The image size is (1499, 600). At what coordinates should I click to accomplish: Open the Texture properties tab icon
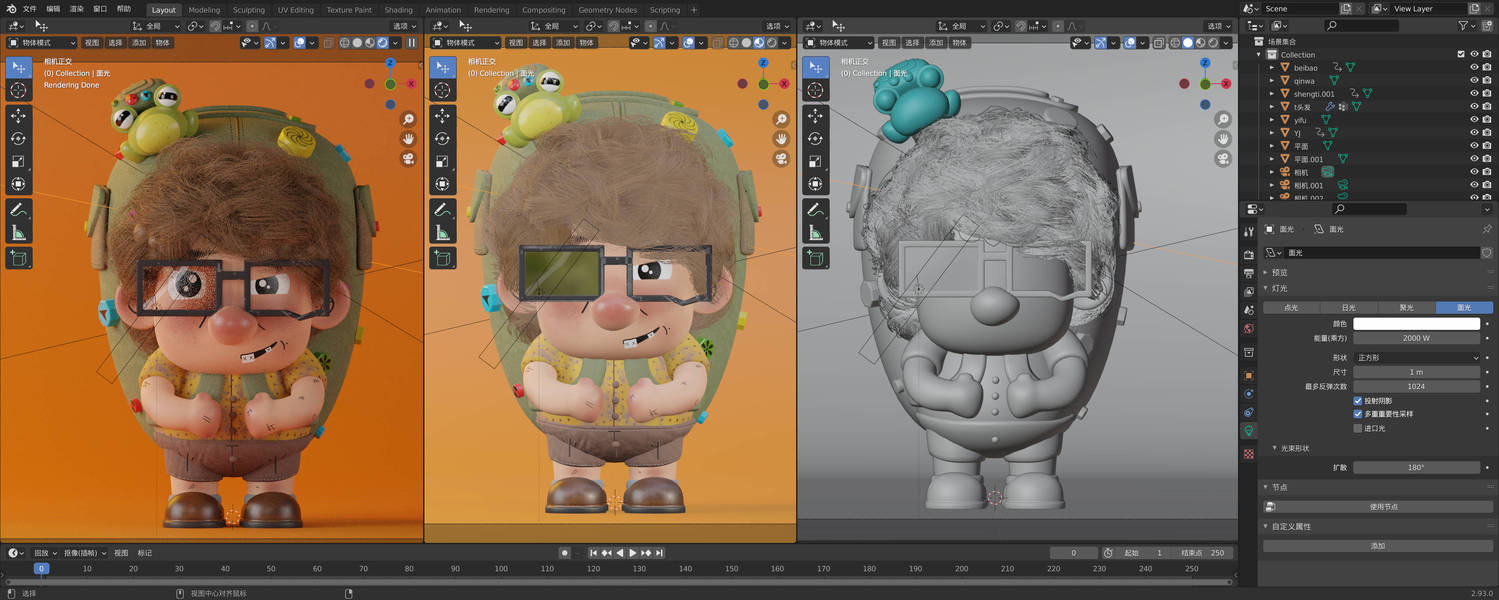tap(1249, 454)
